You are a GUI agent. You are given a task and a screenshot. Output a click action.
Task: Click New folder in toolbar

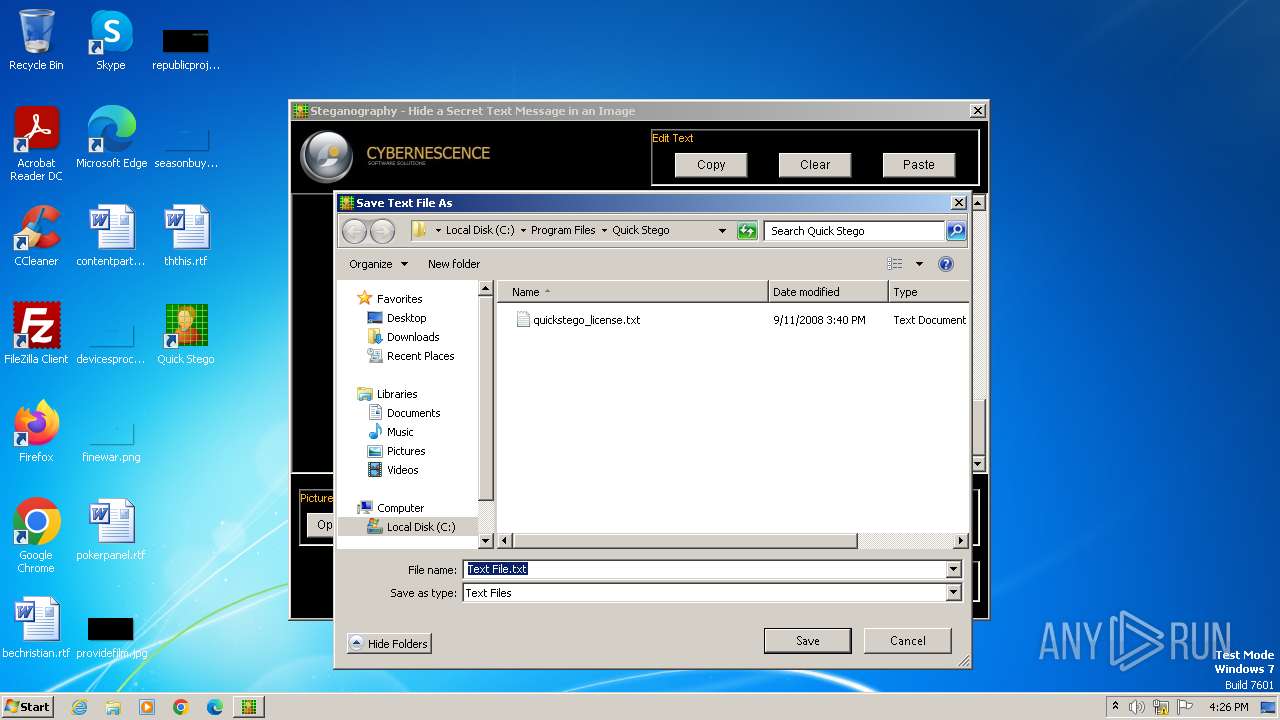click(x=454, y=264)
